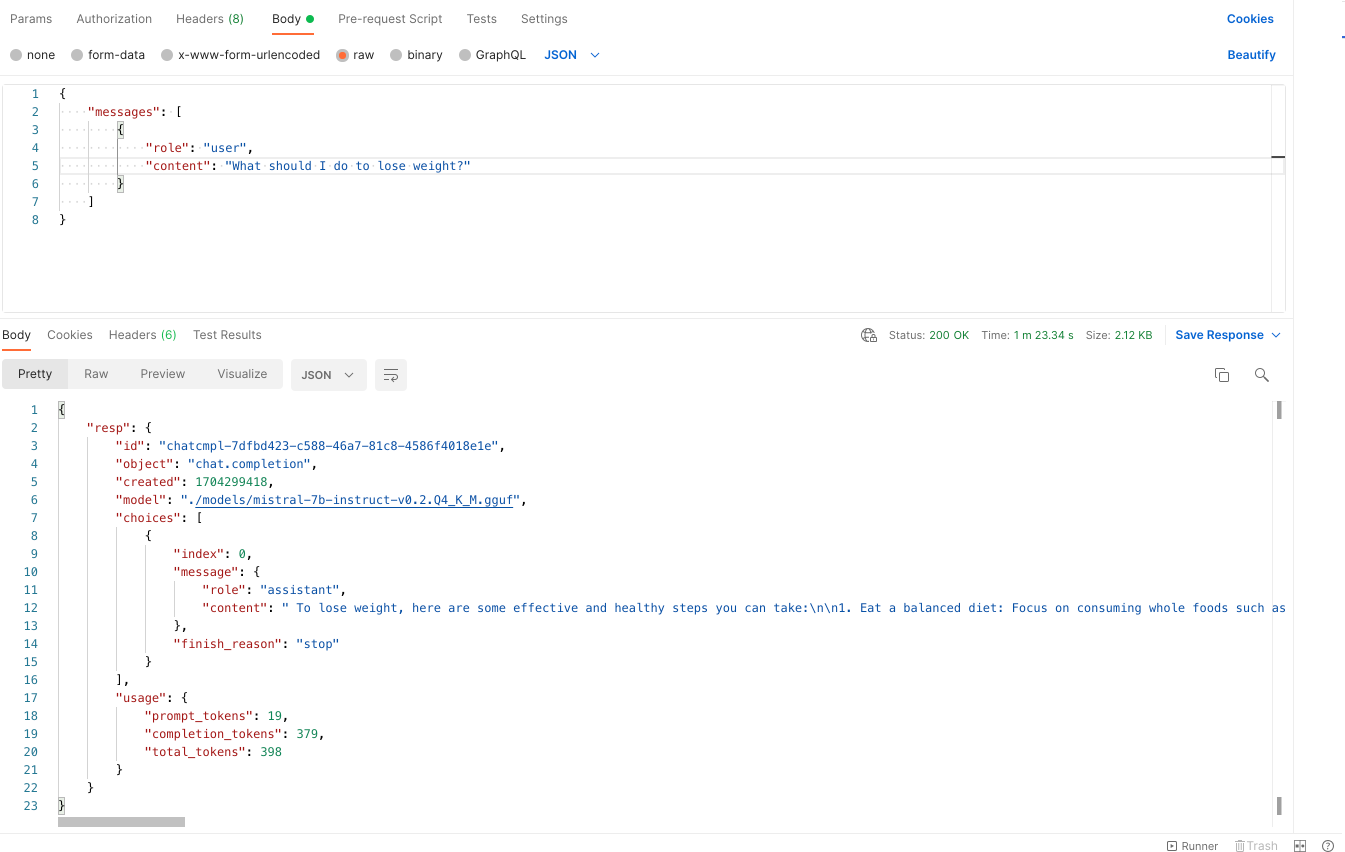Image resolution: width=1345 pixels, height=852 pixels.
Task: Switch to the Pre-request Script tab
Action: click(390, 19)
